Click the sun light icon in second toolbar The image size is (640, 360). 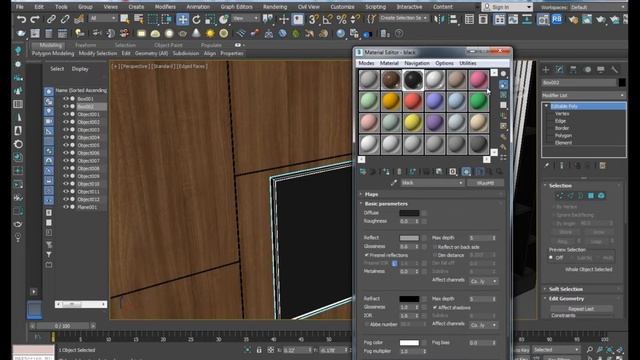(210, 33)
